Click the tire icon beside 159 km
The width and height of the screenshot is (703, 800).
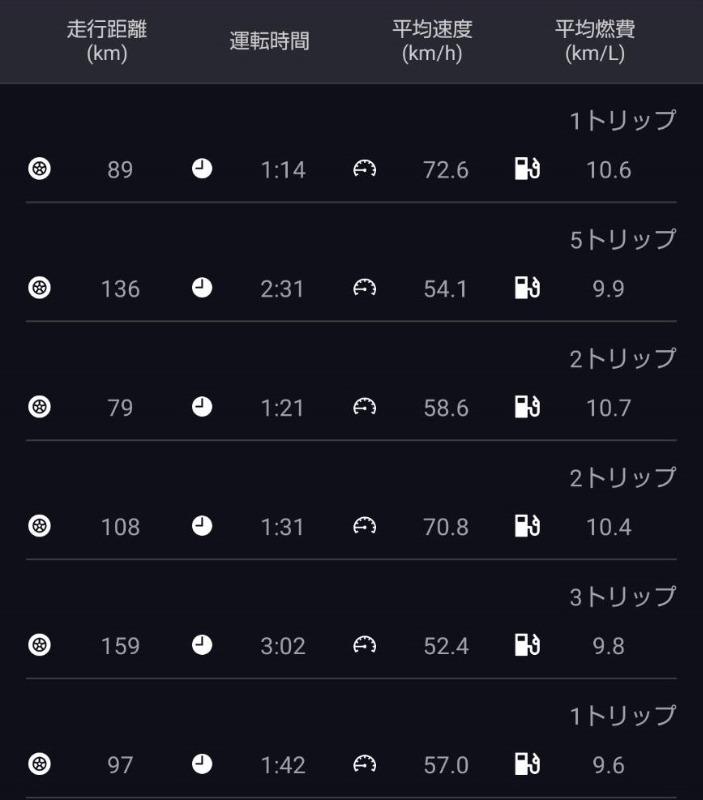tap(39, 645)
